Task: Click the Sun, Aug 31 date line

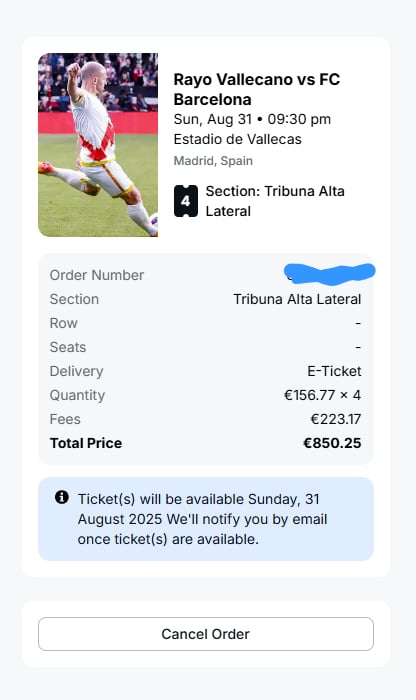Action: (x=252, y=119)
